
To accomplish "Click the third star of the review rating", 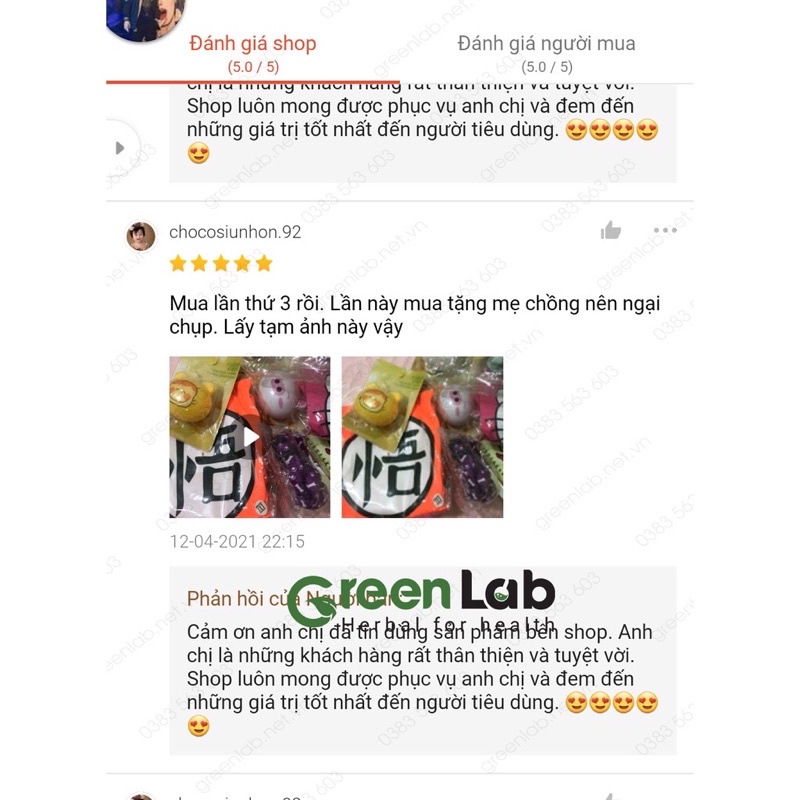I will (x=221, y=264).
